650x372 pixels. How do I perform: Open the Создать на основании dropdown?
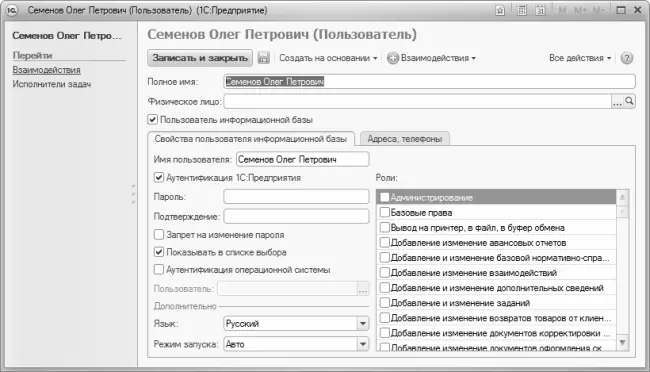click(328, 58)
